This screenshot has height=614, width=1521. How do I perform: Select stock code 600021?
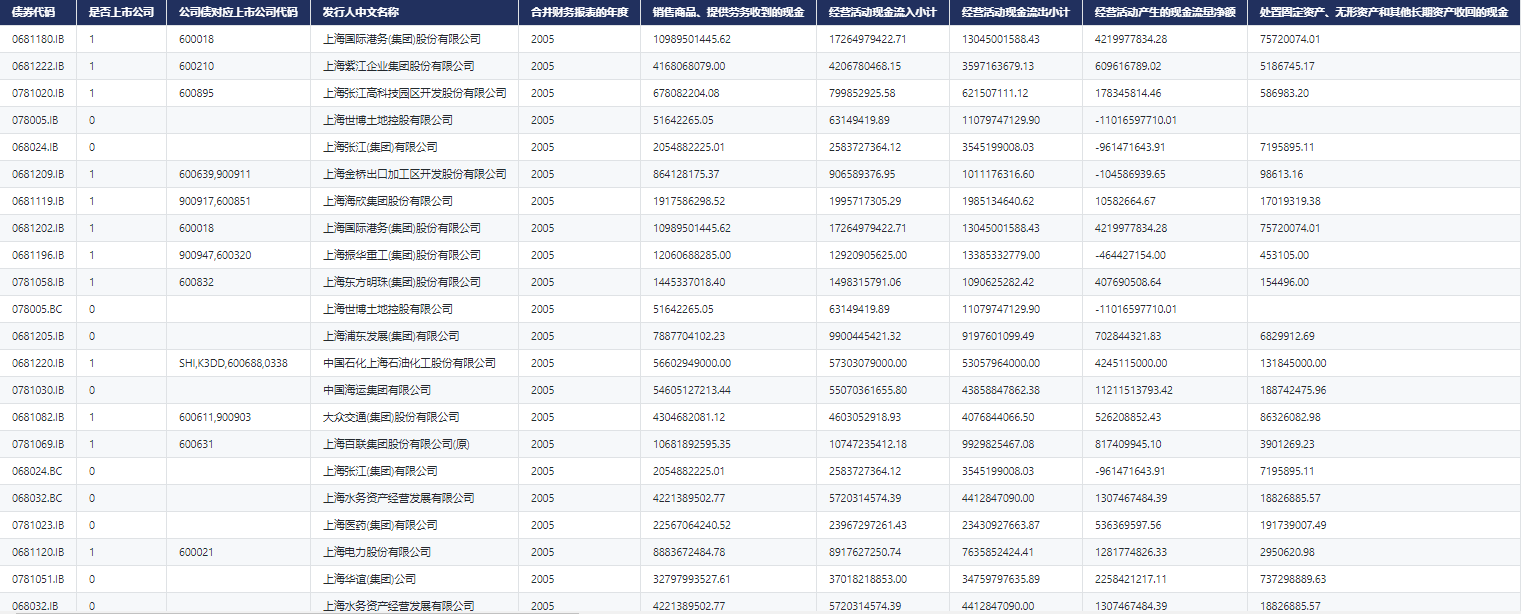click(x=197, y=552)
